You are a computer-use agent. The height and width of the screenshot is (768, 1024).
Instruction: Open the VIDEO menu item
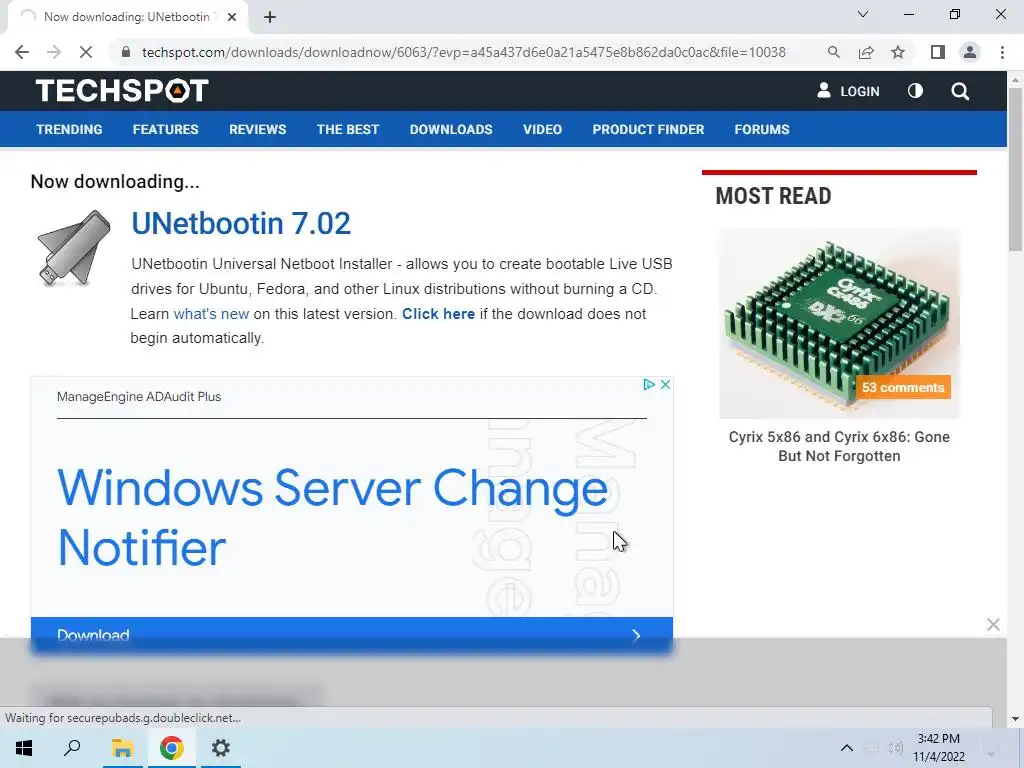pos(542,129)
